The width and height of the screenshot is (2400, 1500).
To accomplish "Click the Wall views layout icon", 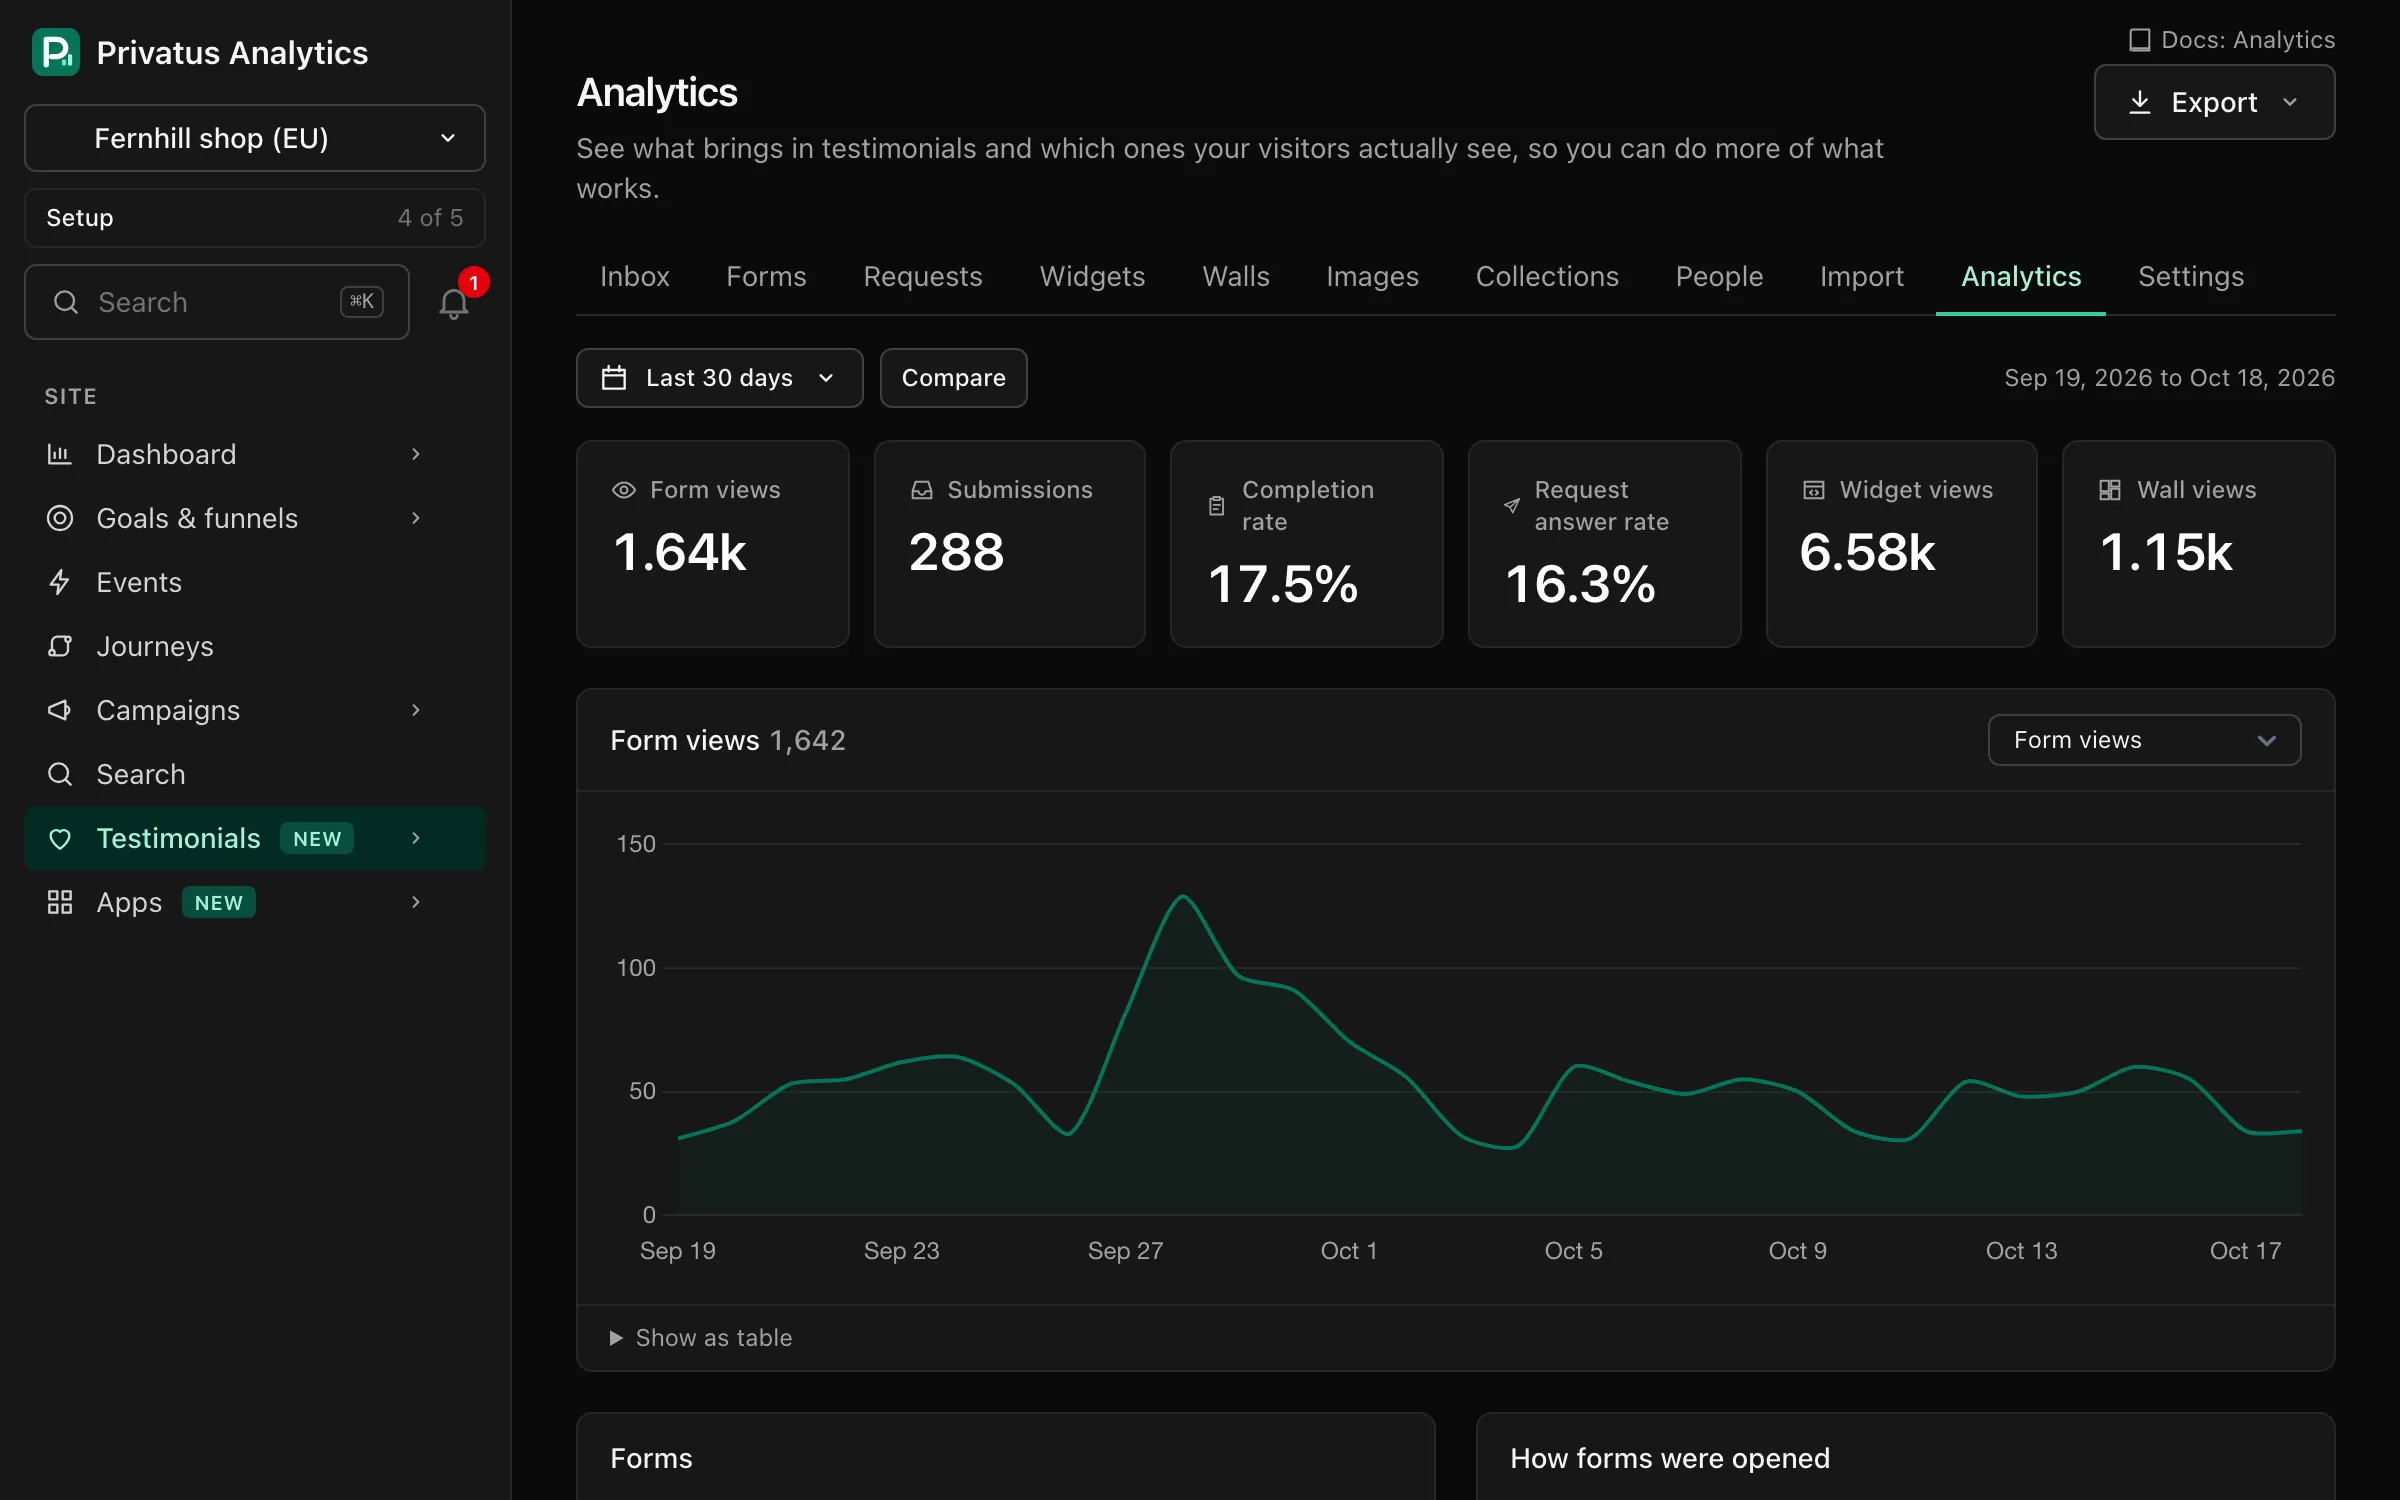I will tap(2110, 490).
